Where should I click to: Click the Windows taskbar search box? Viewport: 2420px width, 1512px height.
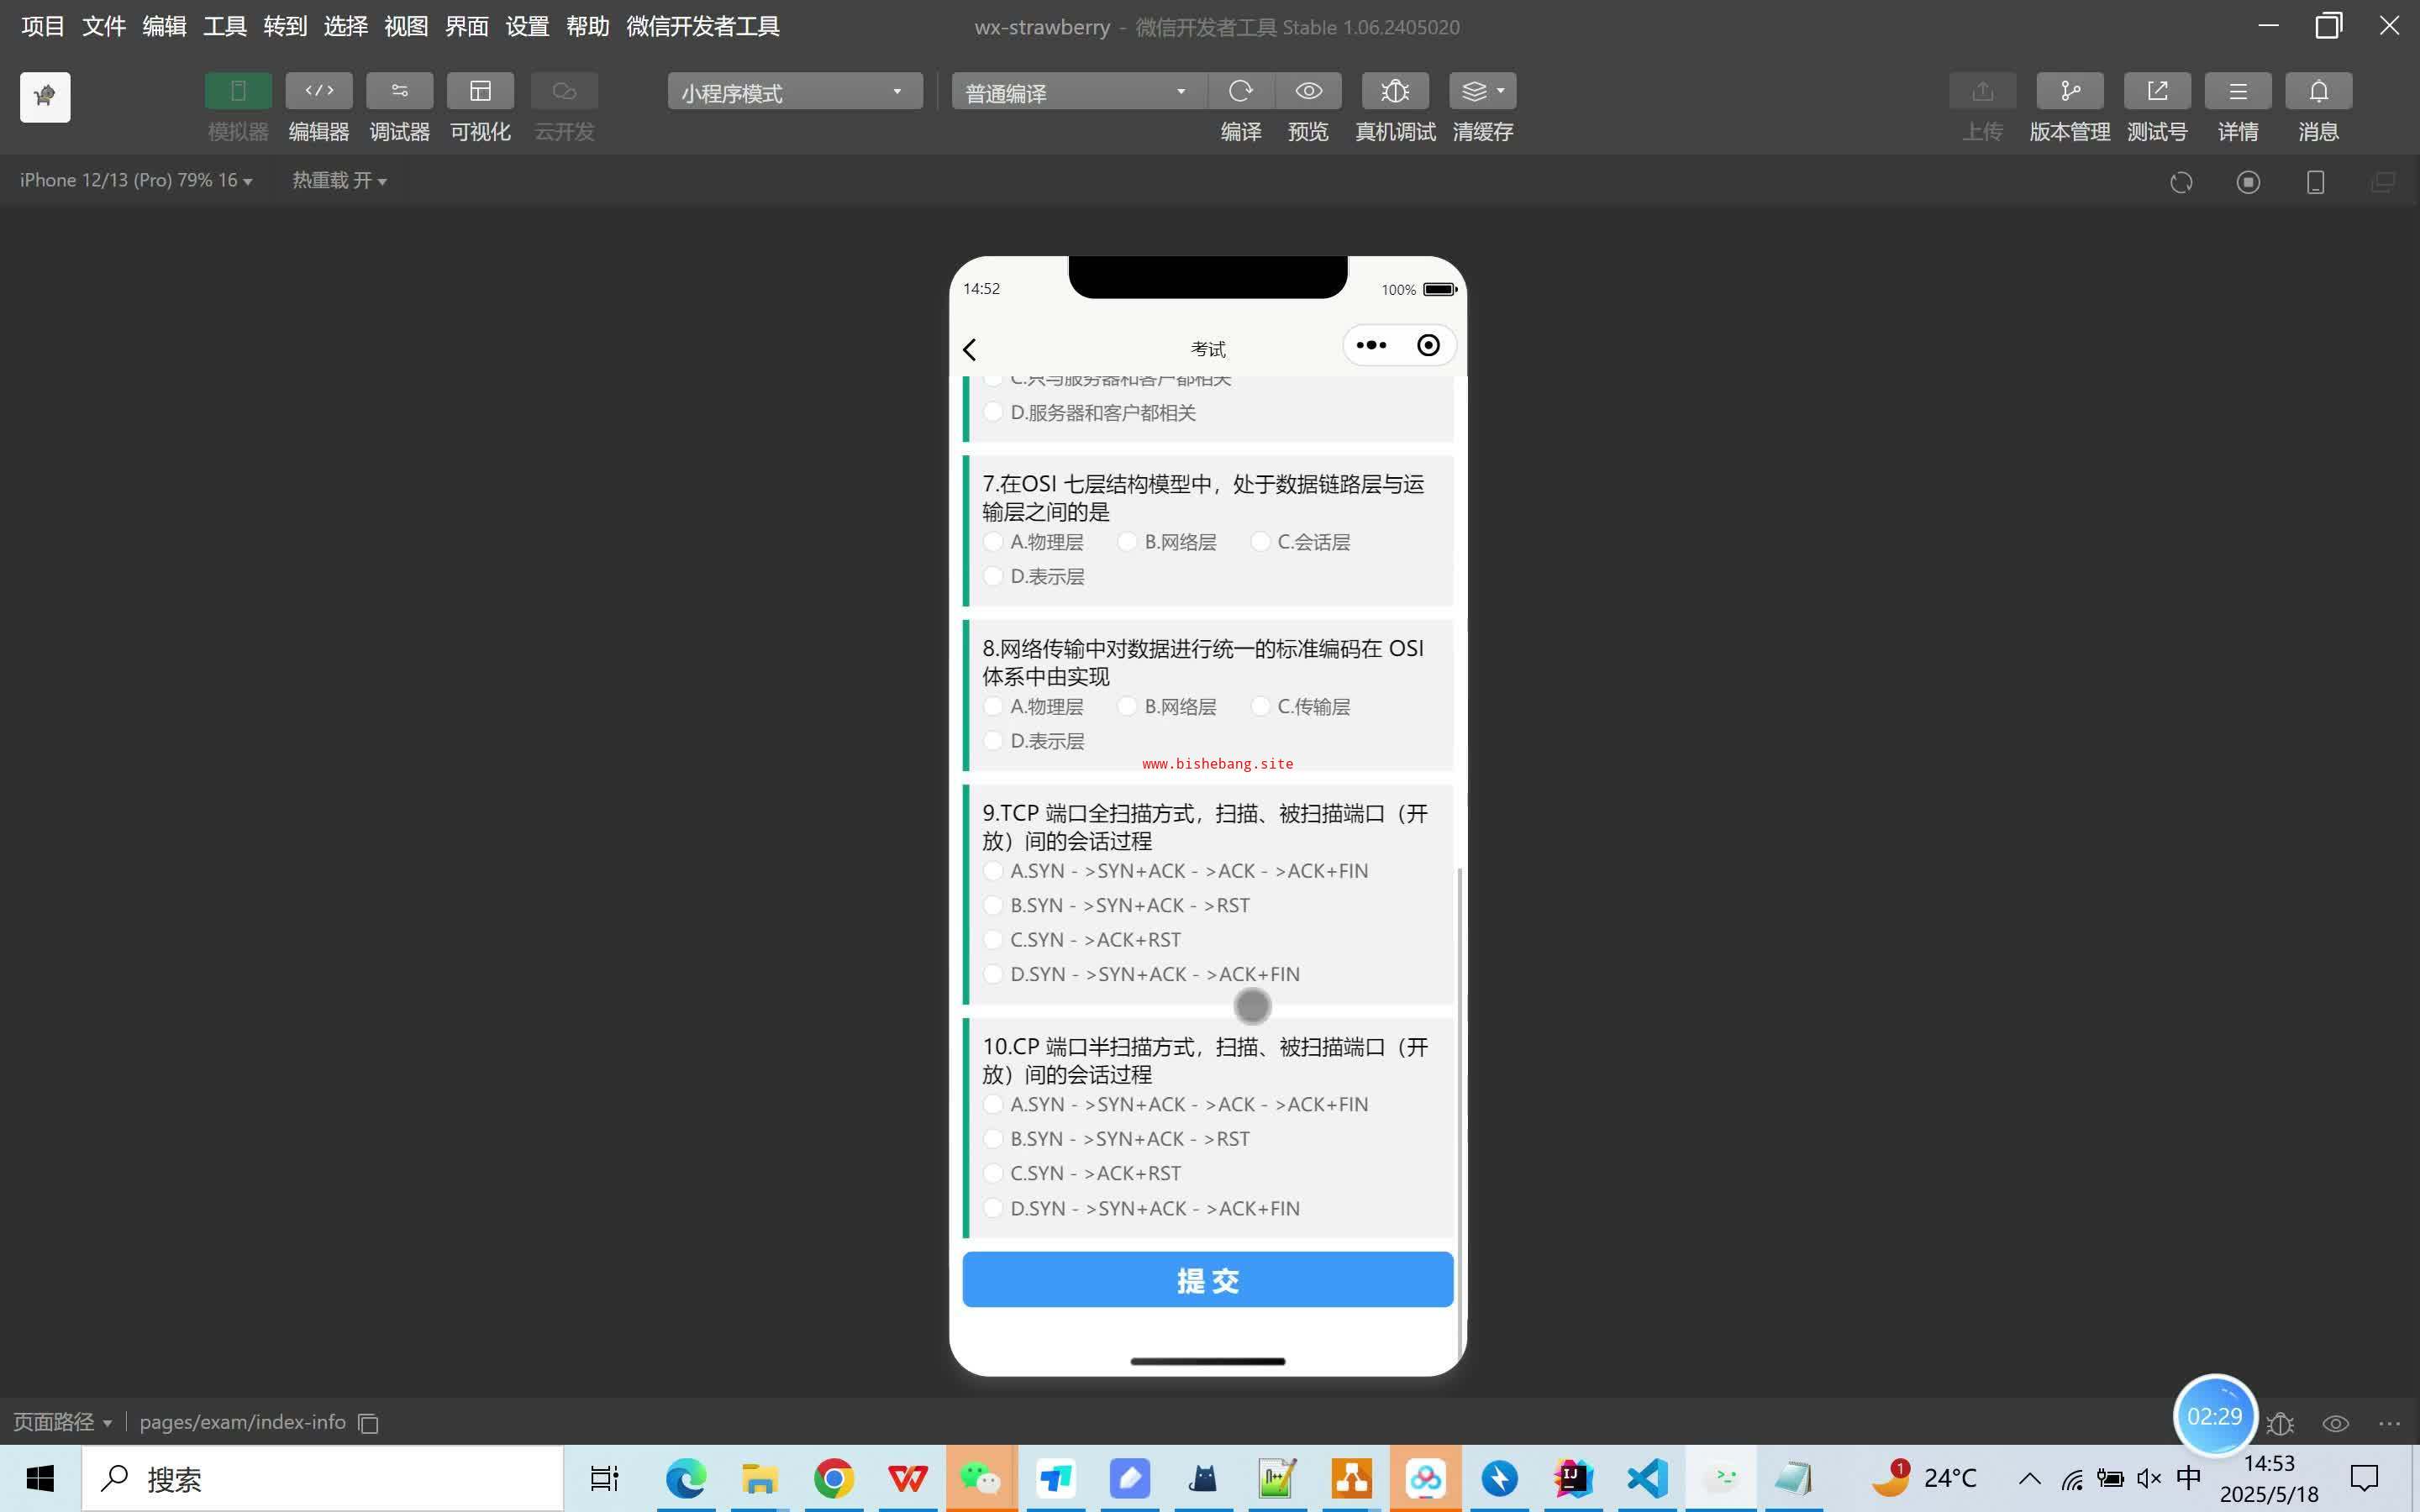[322, 1478]
